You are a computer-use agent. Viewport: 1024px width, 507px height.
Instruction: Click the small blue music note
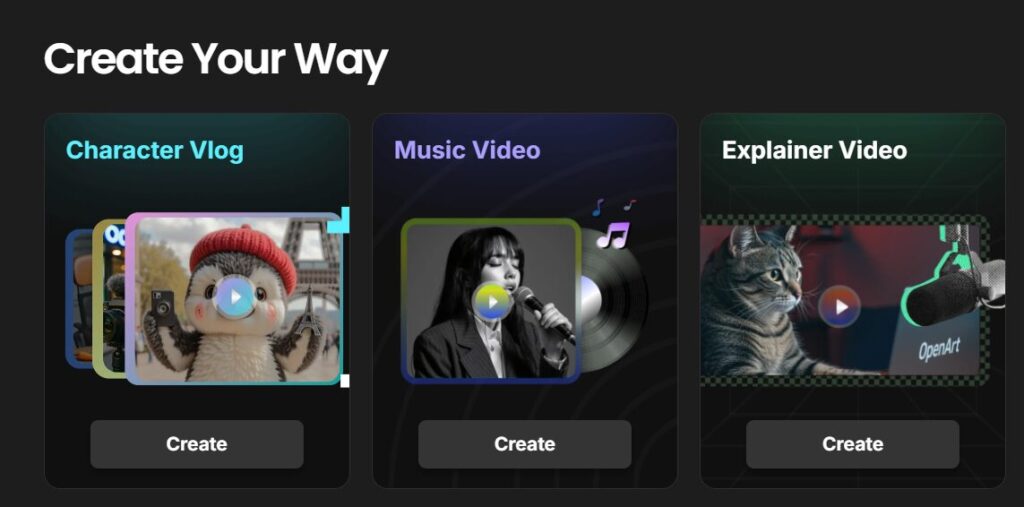tap(598, 208)
